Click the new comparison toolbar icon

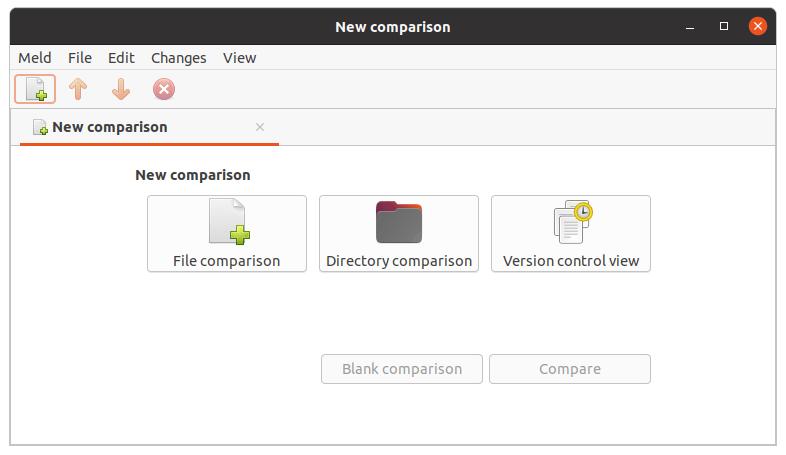point(35,90)
